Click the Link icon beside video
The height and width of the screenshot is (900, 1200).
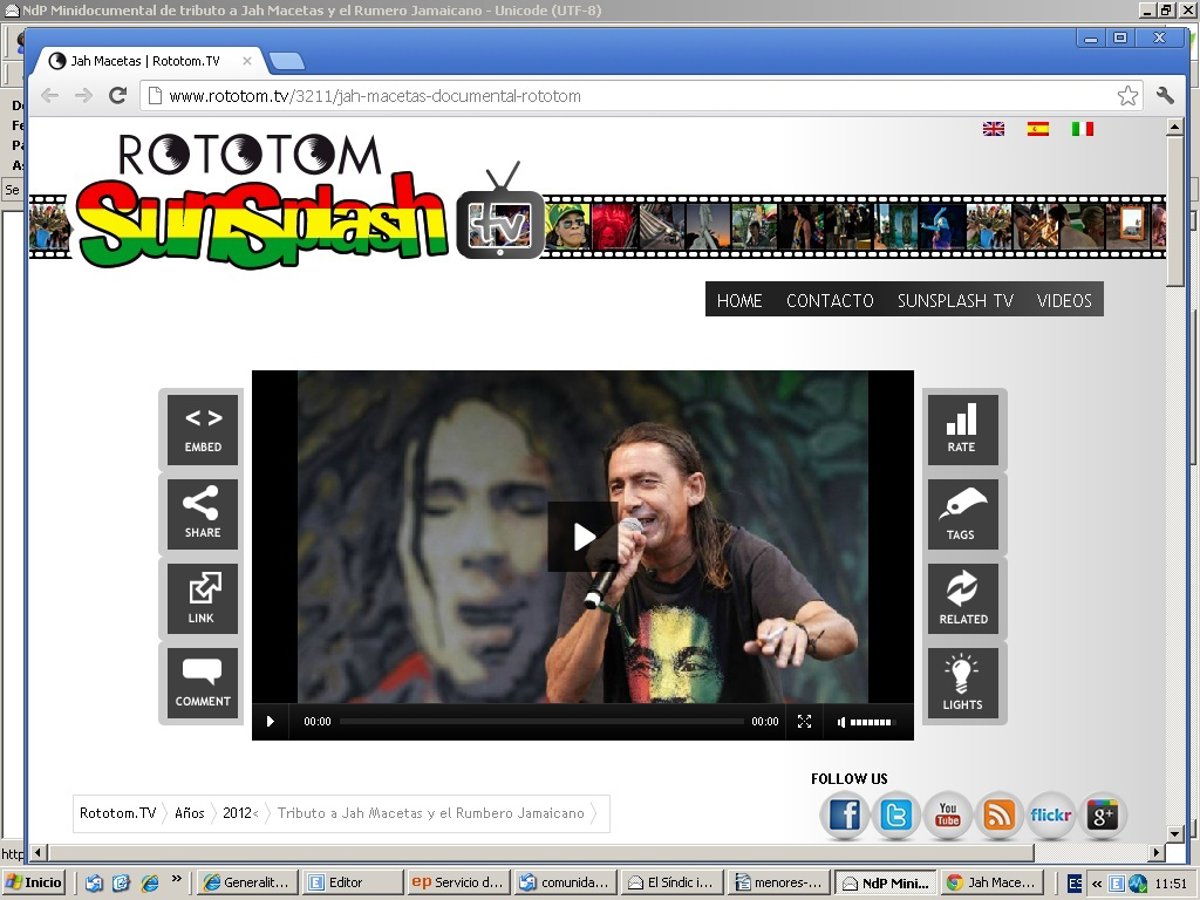202,598
